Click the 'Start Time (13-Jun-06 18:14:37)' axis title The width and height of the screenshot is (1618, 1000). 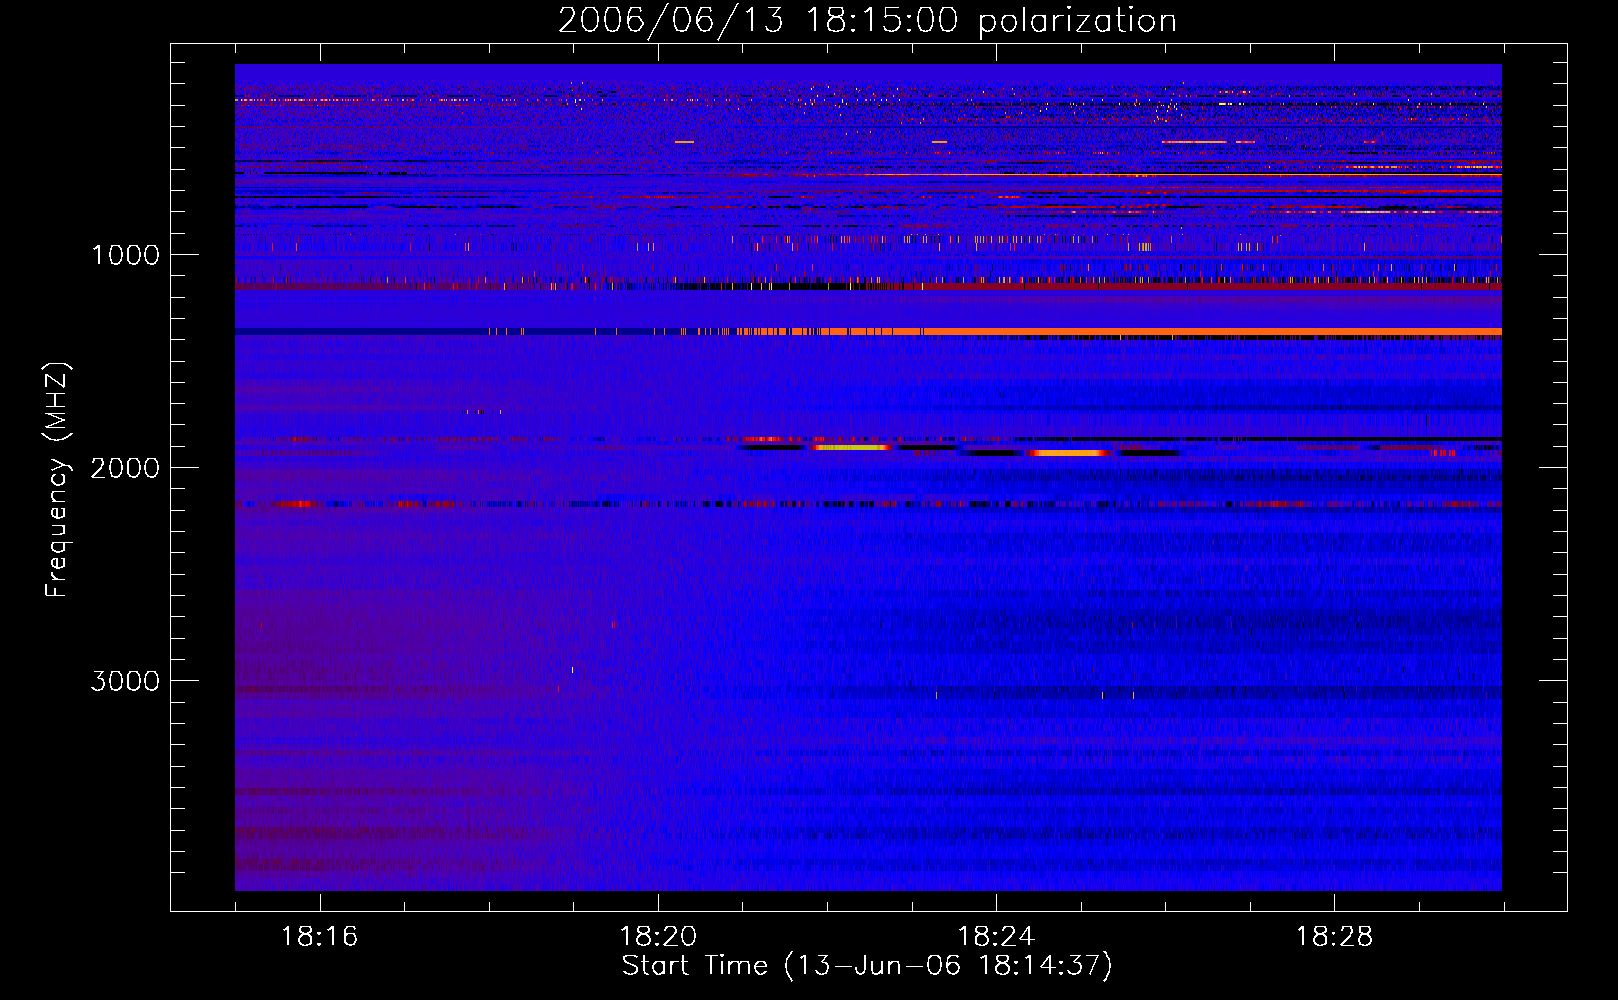coord(867,966)
